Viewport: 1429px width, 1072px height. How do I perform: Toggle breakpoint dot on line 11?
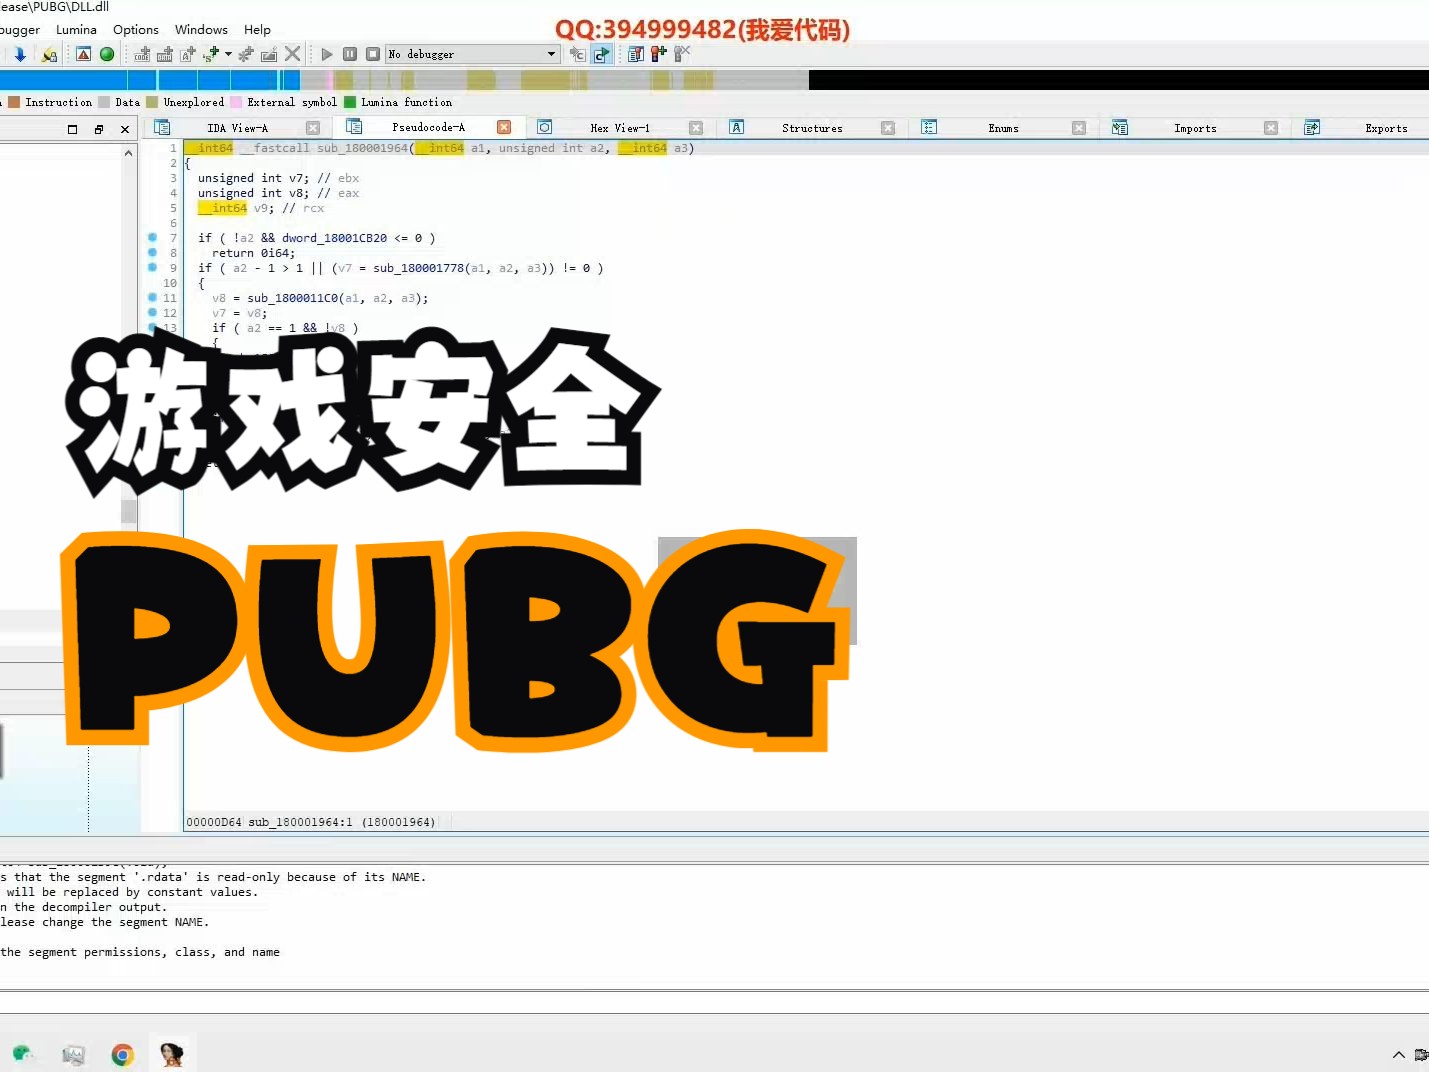pos(152,298)
